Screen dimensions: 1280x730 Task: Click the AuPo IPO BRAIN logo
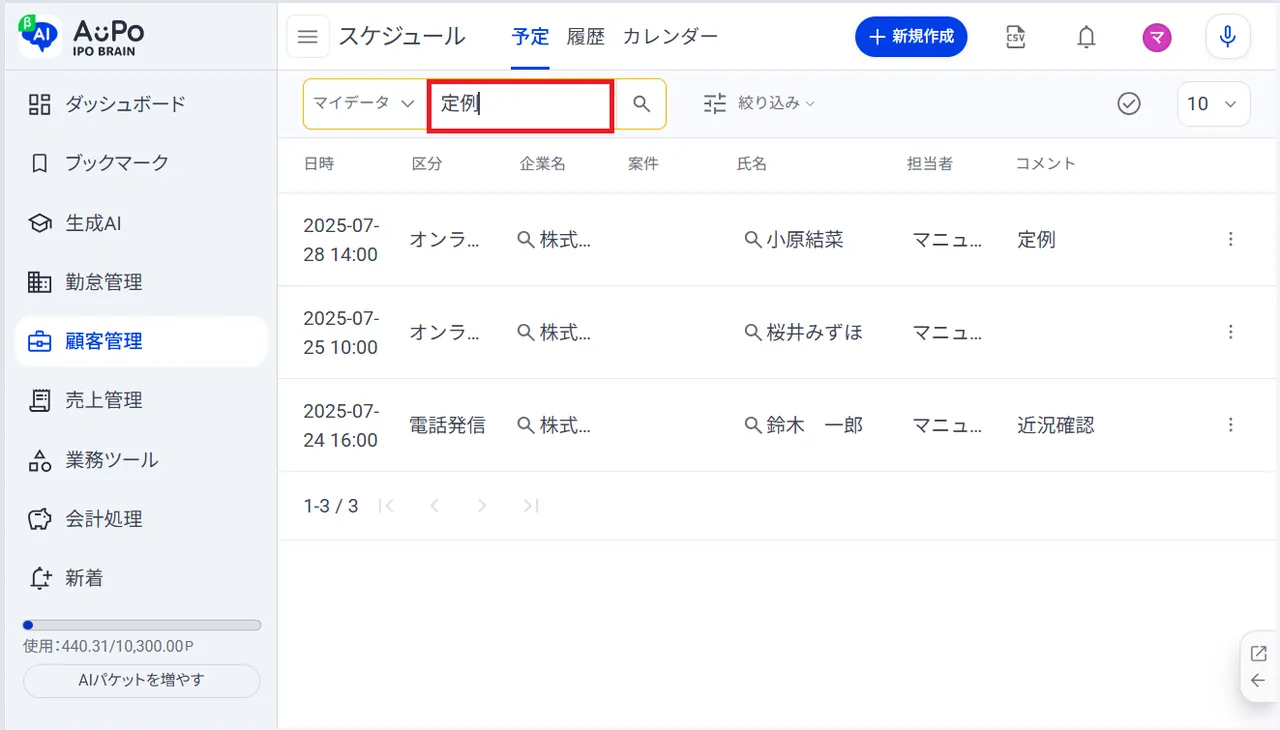pos(83,36)
